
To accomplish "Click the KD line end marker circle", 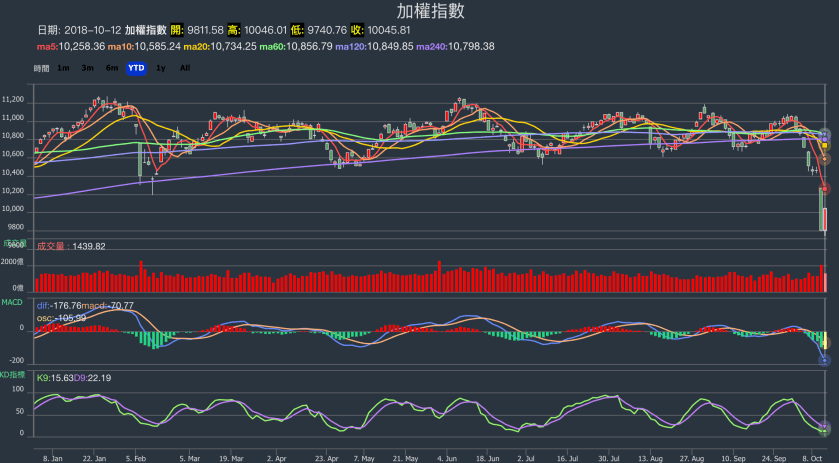I will click(x=825, y=428).
